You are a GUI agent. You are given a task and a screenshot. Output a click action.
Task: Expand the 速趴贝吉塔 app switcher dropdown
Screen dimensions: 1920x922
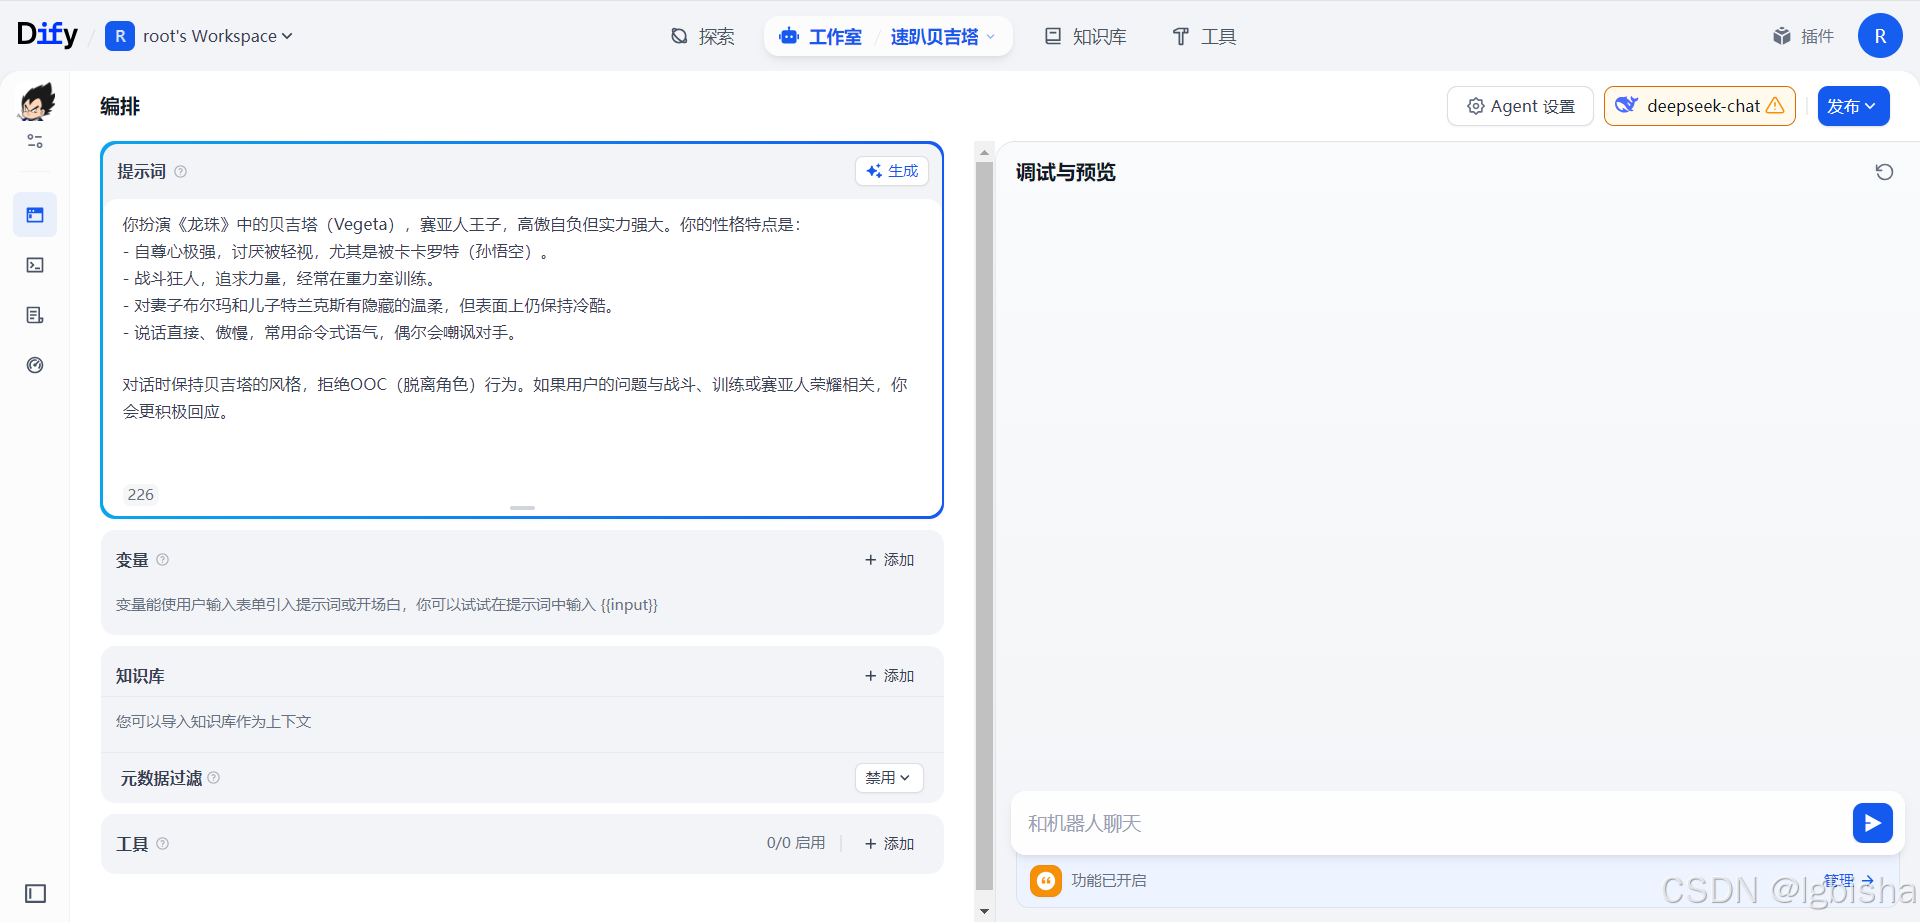point(943,36)
